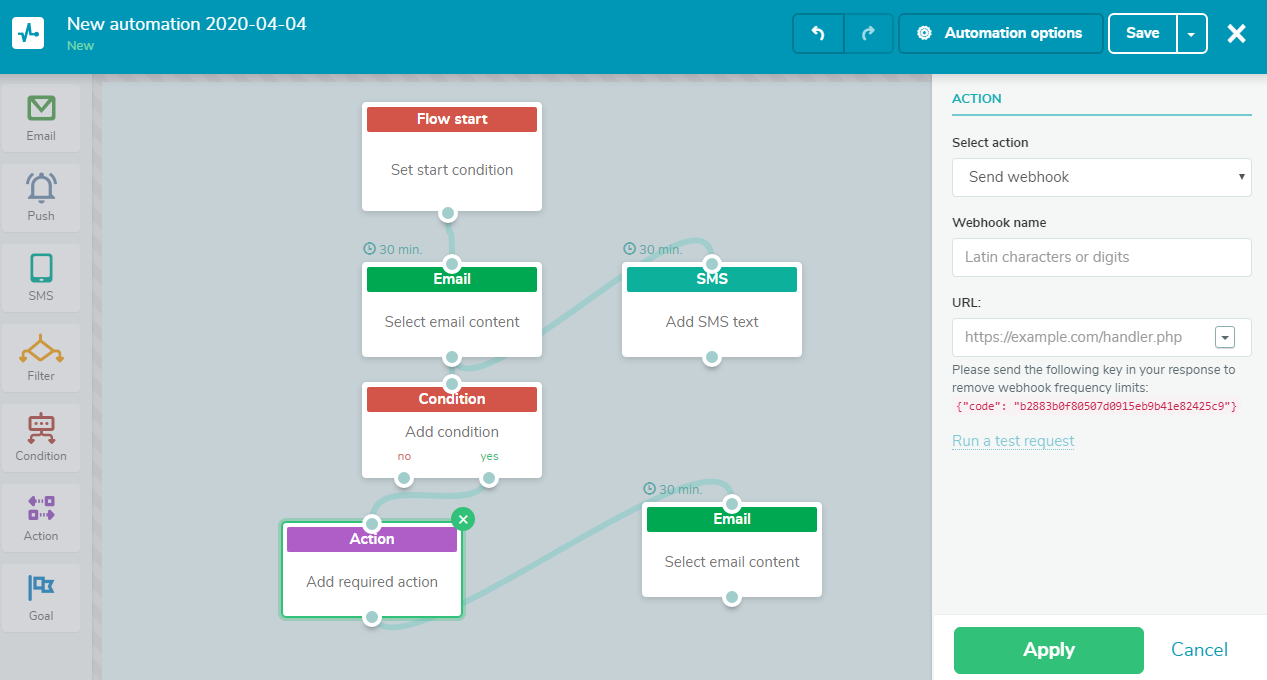Open the Select action dropdown
The height and width of the screenshot is (680, 1267).
point(1100,177)
